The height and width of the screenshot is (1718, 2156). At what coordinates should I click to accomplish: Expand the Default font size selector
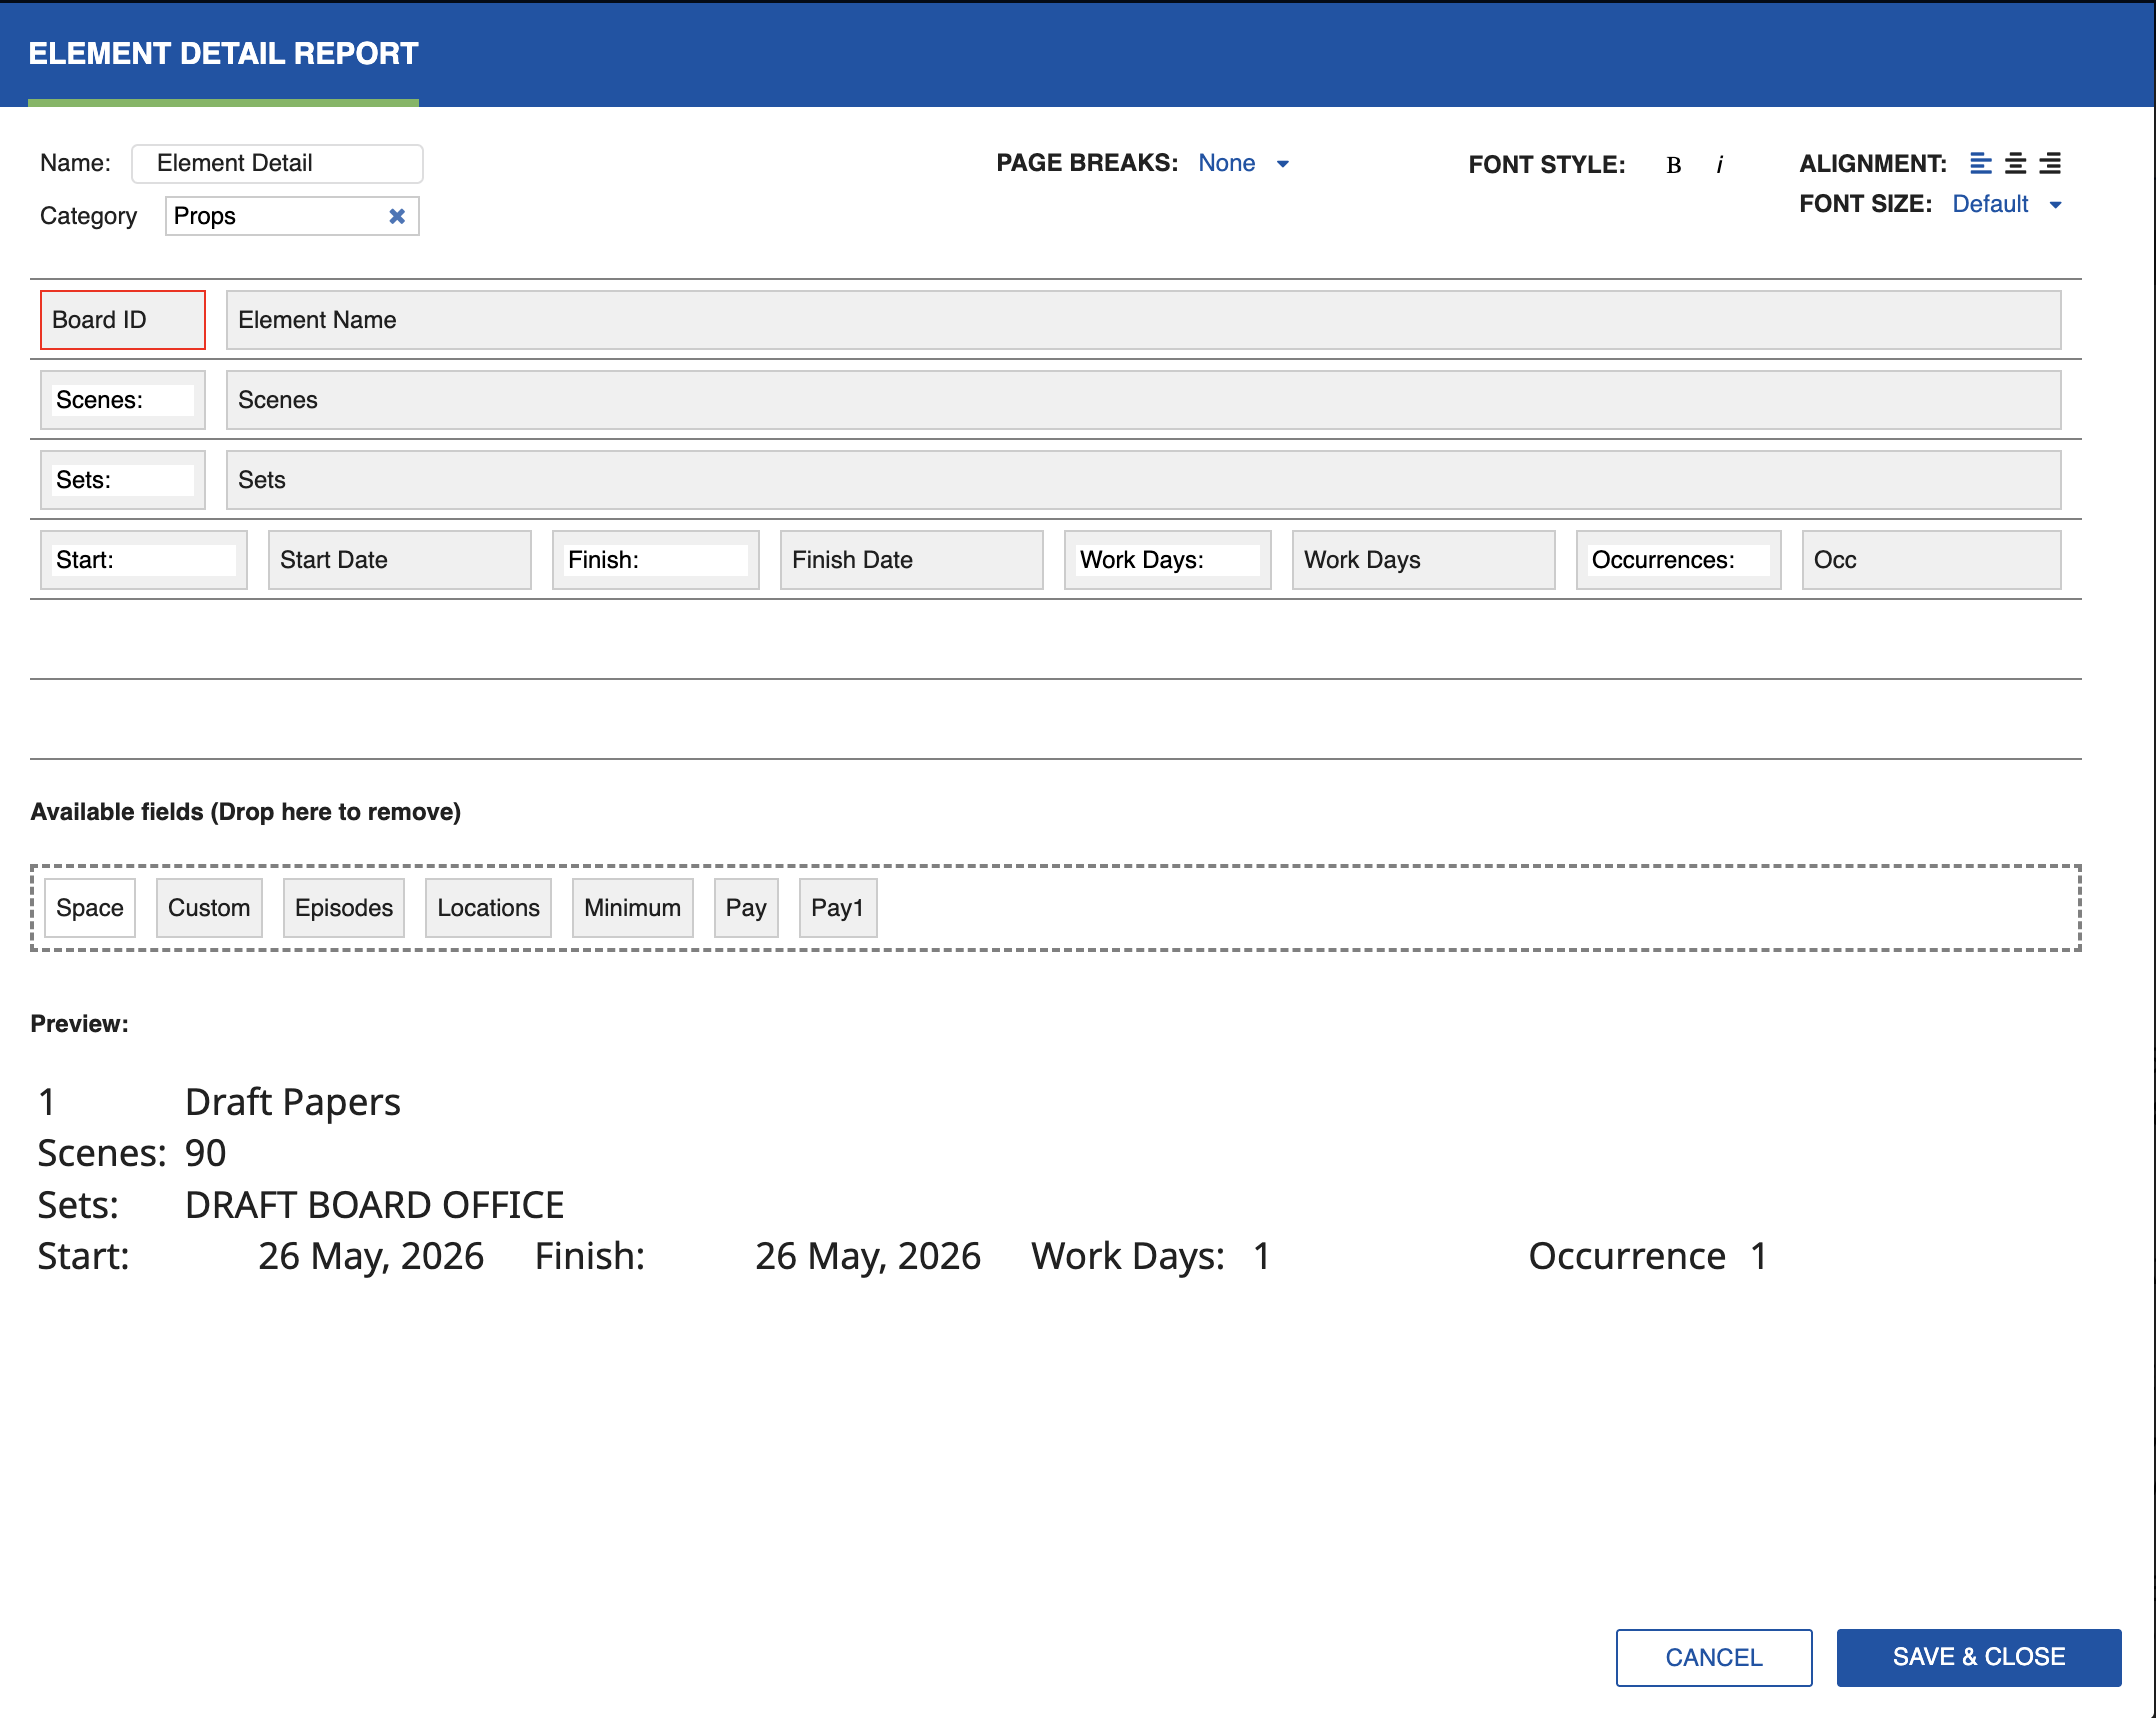tap(2005, 204)
